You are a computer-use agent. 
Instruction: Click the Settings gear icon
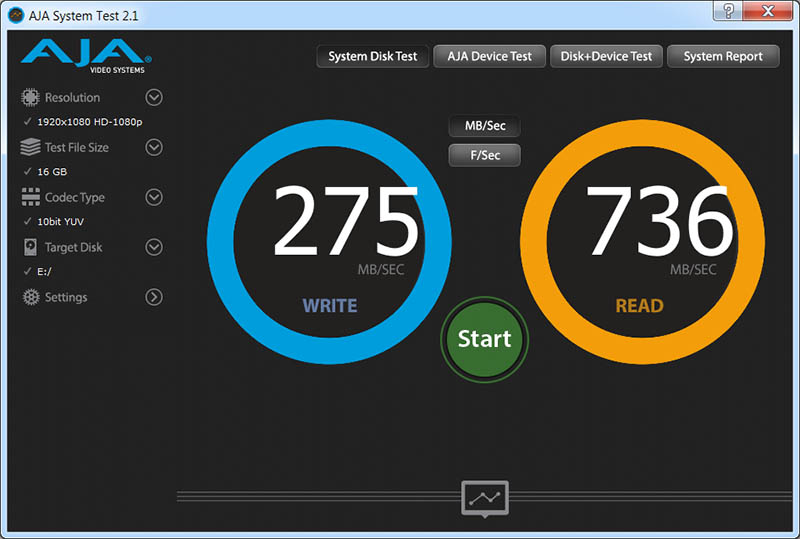(31, 297)
